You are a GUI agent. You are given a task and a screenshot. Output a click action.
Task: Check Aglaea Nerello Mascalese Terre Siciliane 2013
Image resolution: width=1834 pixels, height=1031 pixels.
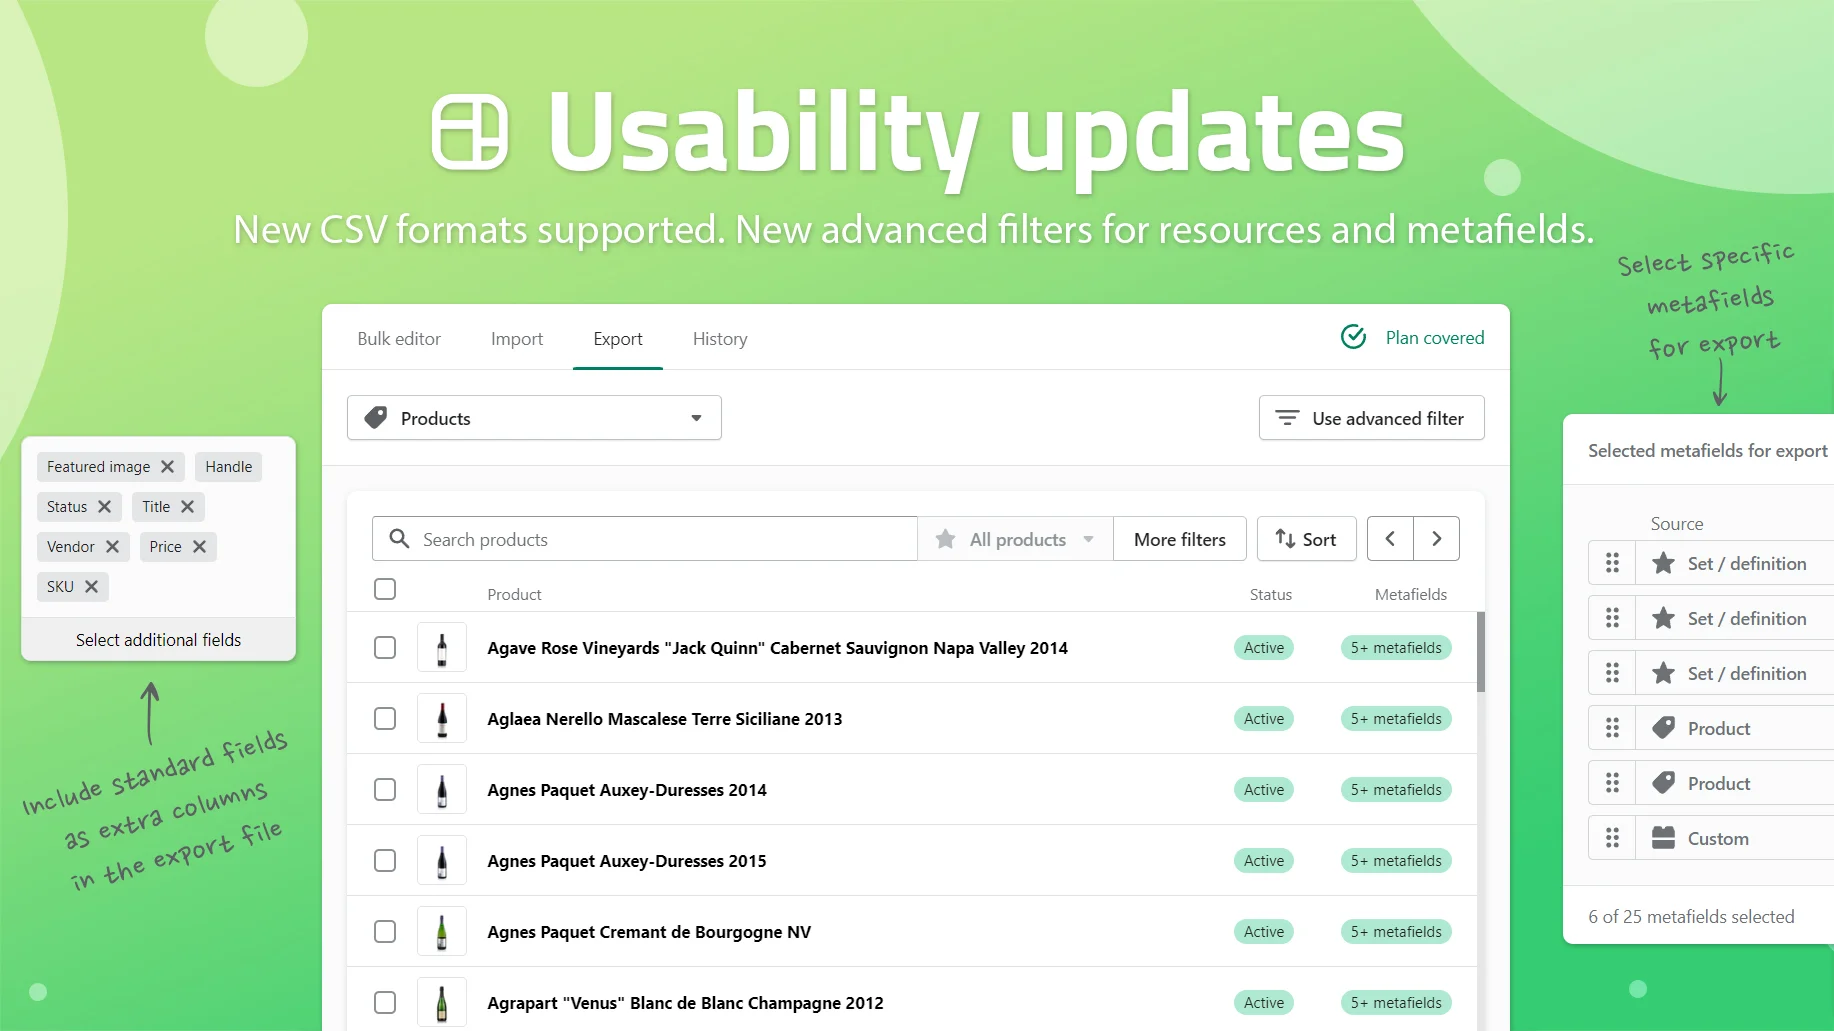click(385, 718)
